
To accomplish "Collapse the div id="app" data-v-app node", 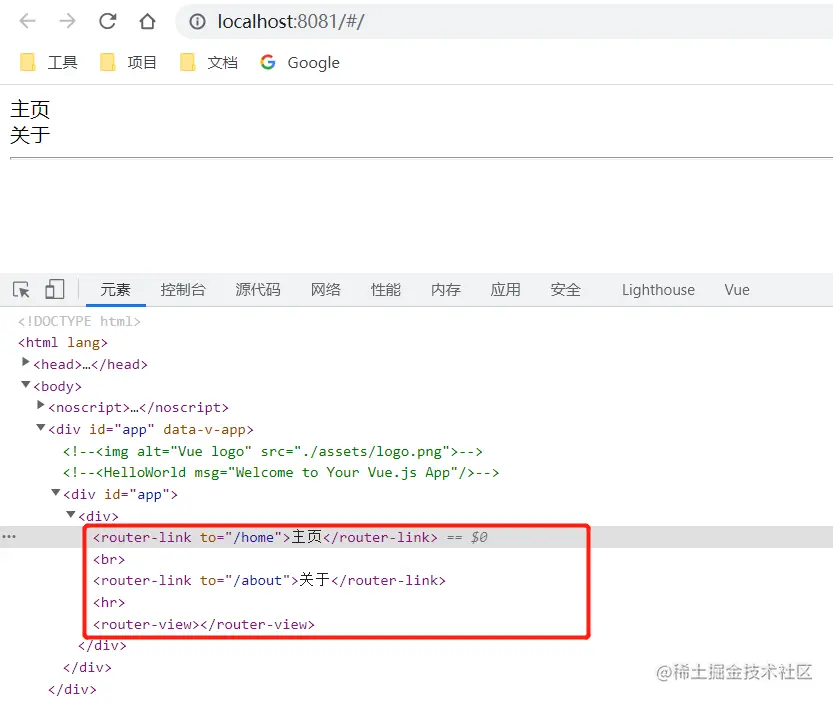I will [x=40, y=427].
